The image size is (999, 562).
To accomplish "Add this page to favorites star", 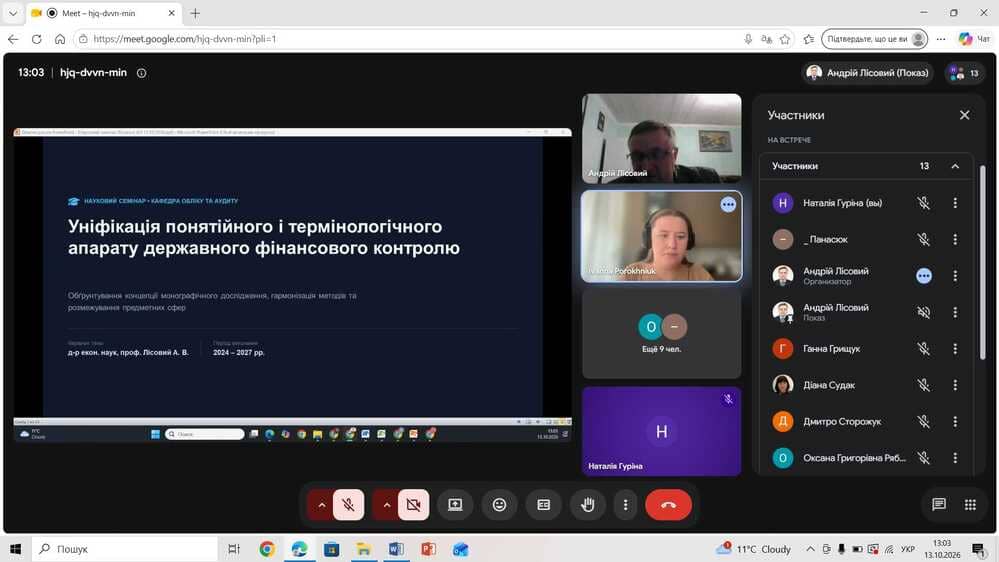I will [785, 39].
